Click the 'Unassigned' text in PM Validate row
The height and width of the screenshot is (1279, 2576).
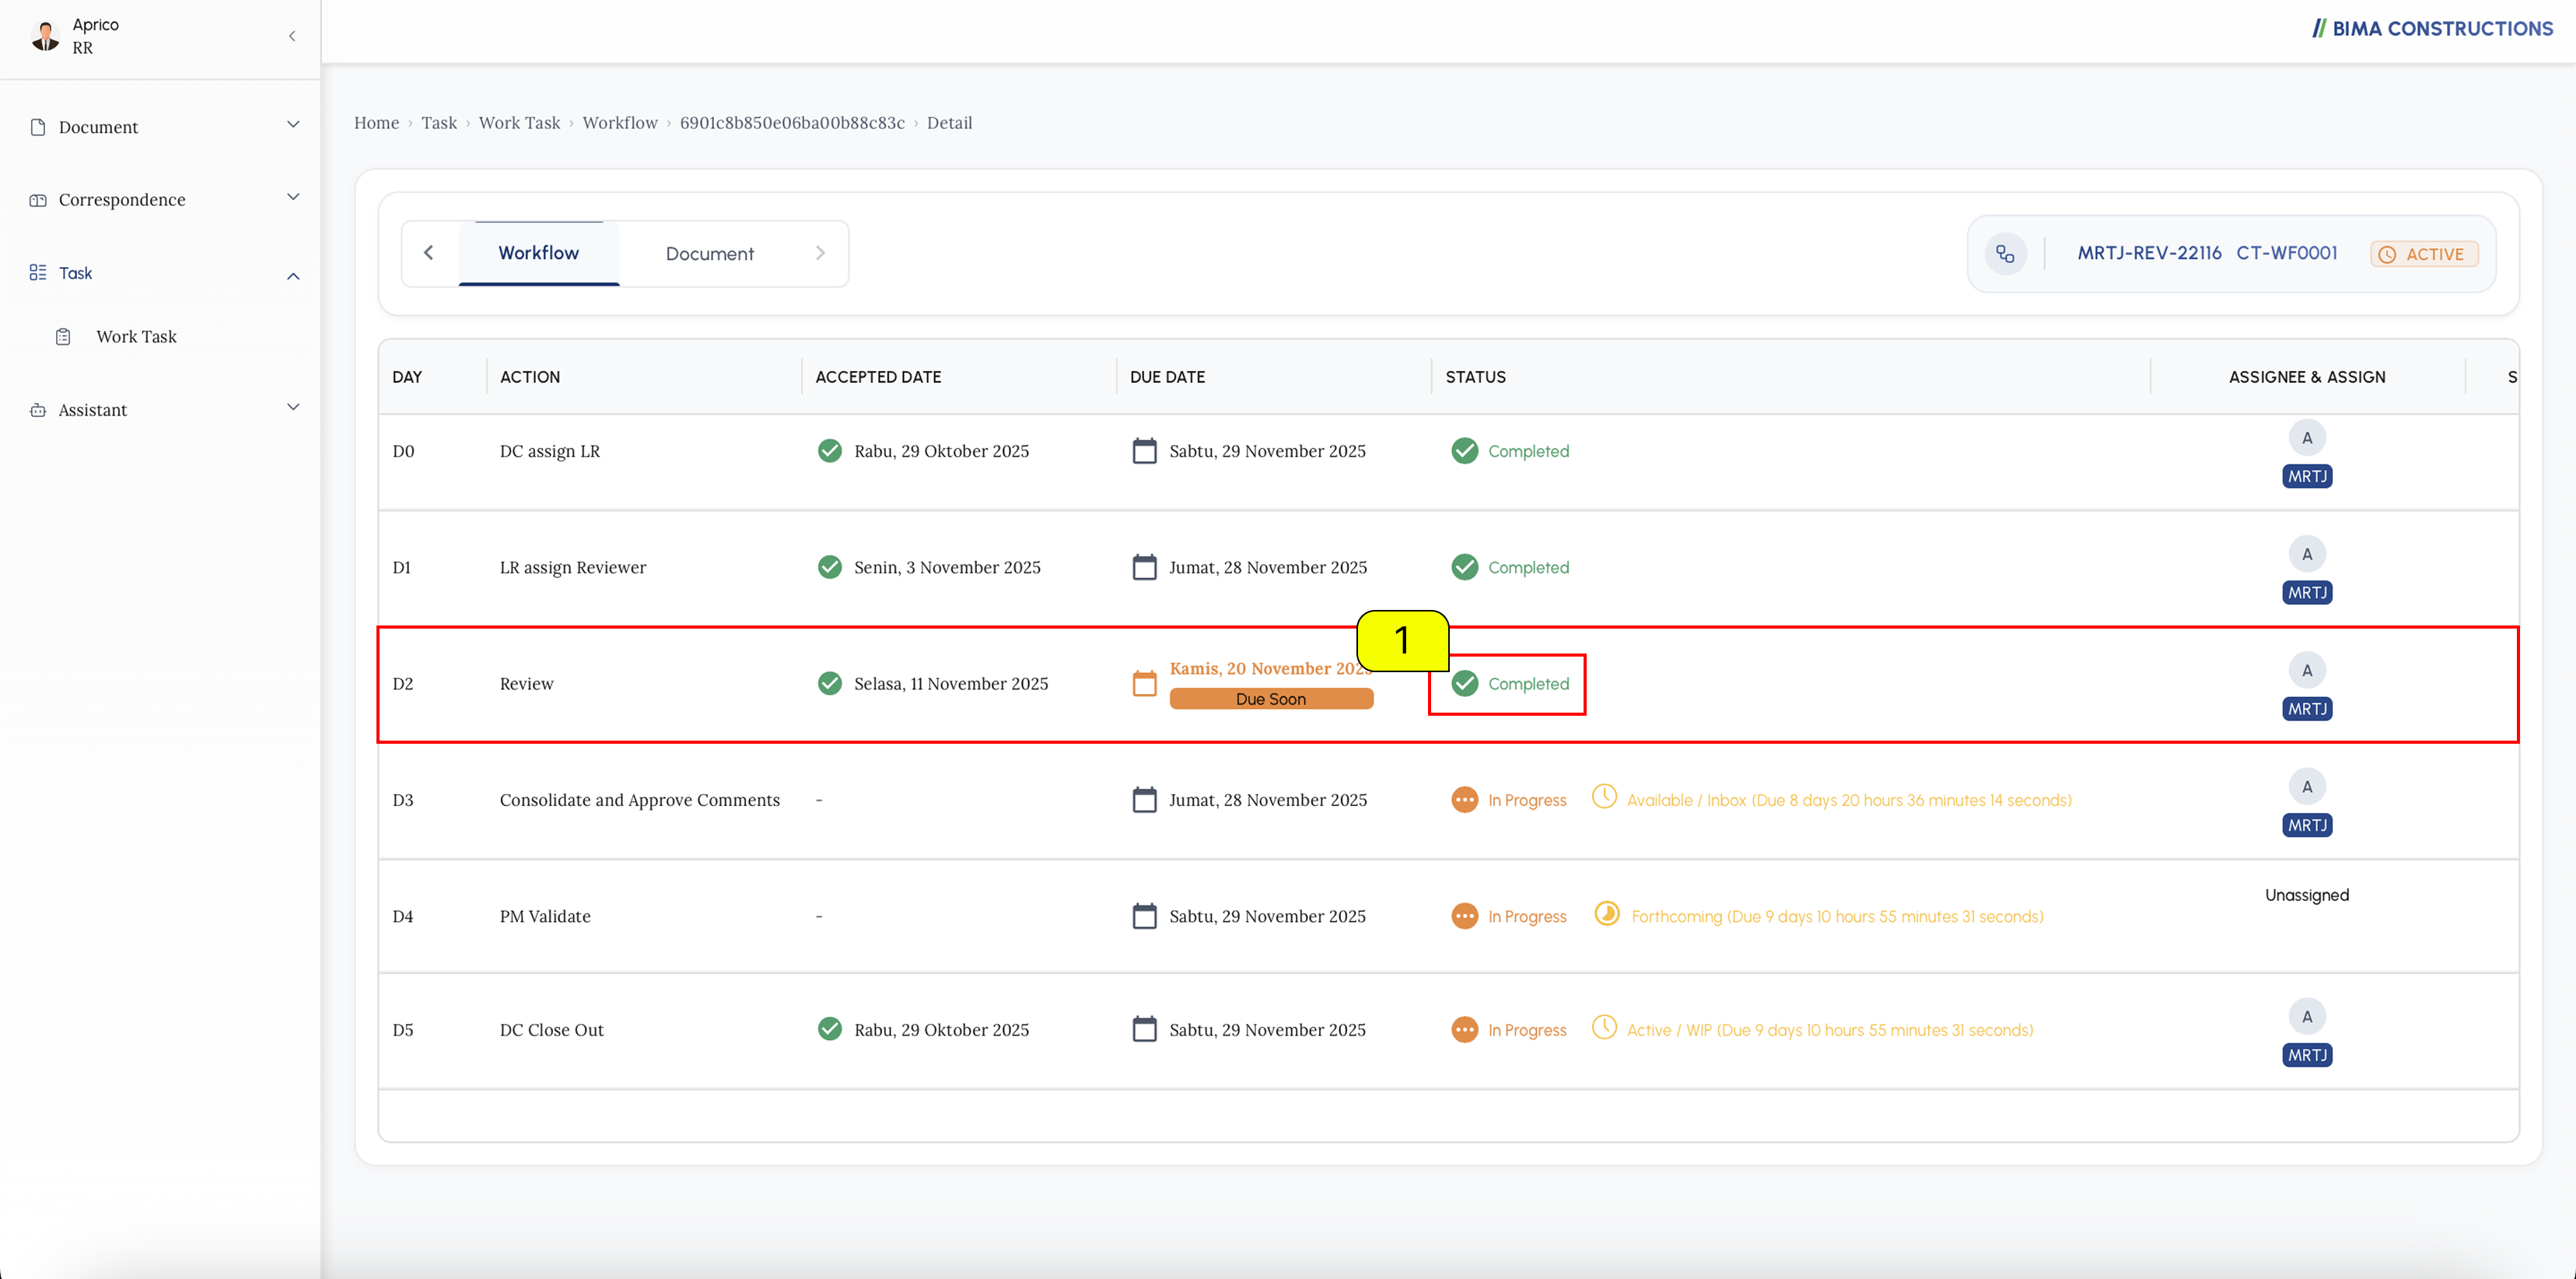pos(2307,895)
